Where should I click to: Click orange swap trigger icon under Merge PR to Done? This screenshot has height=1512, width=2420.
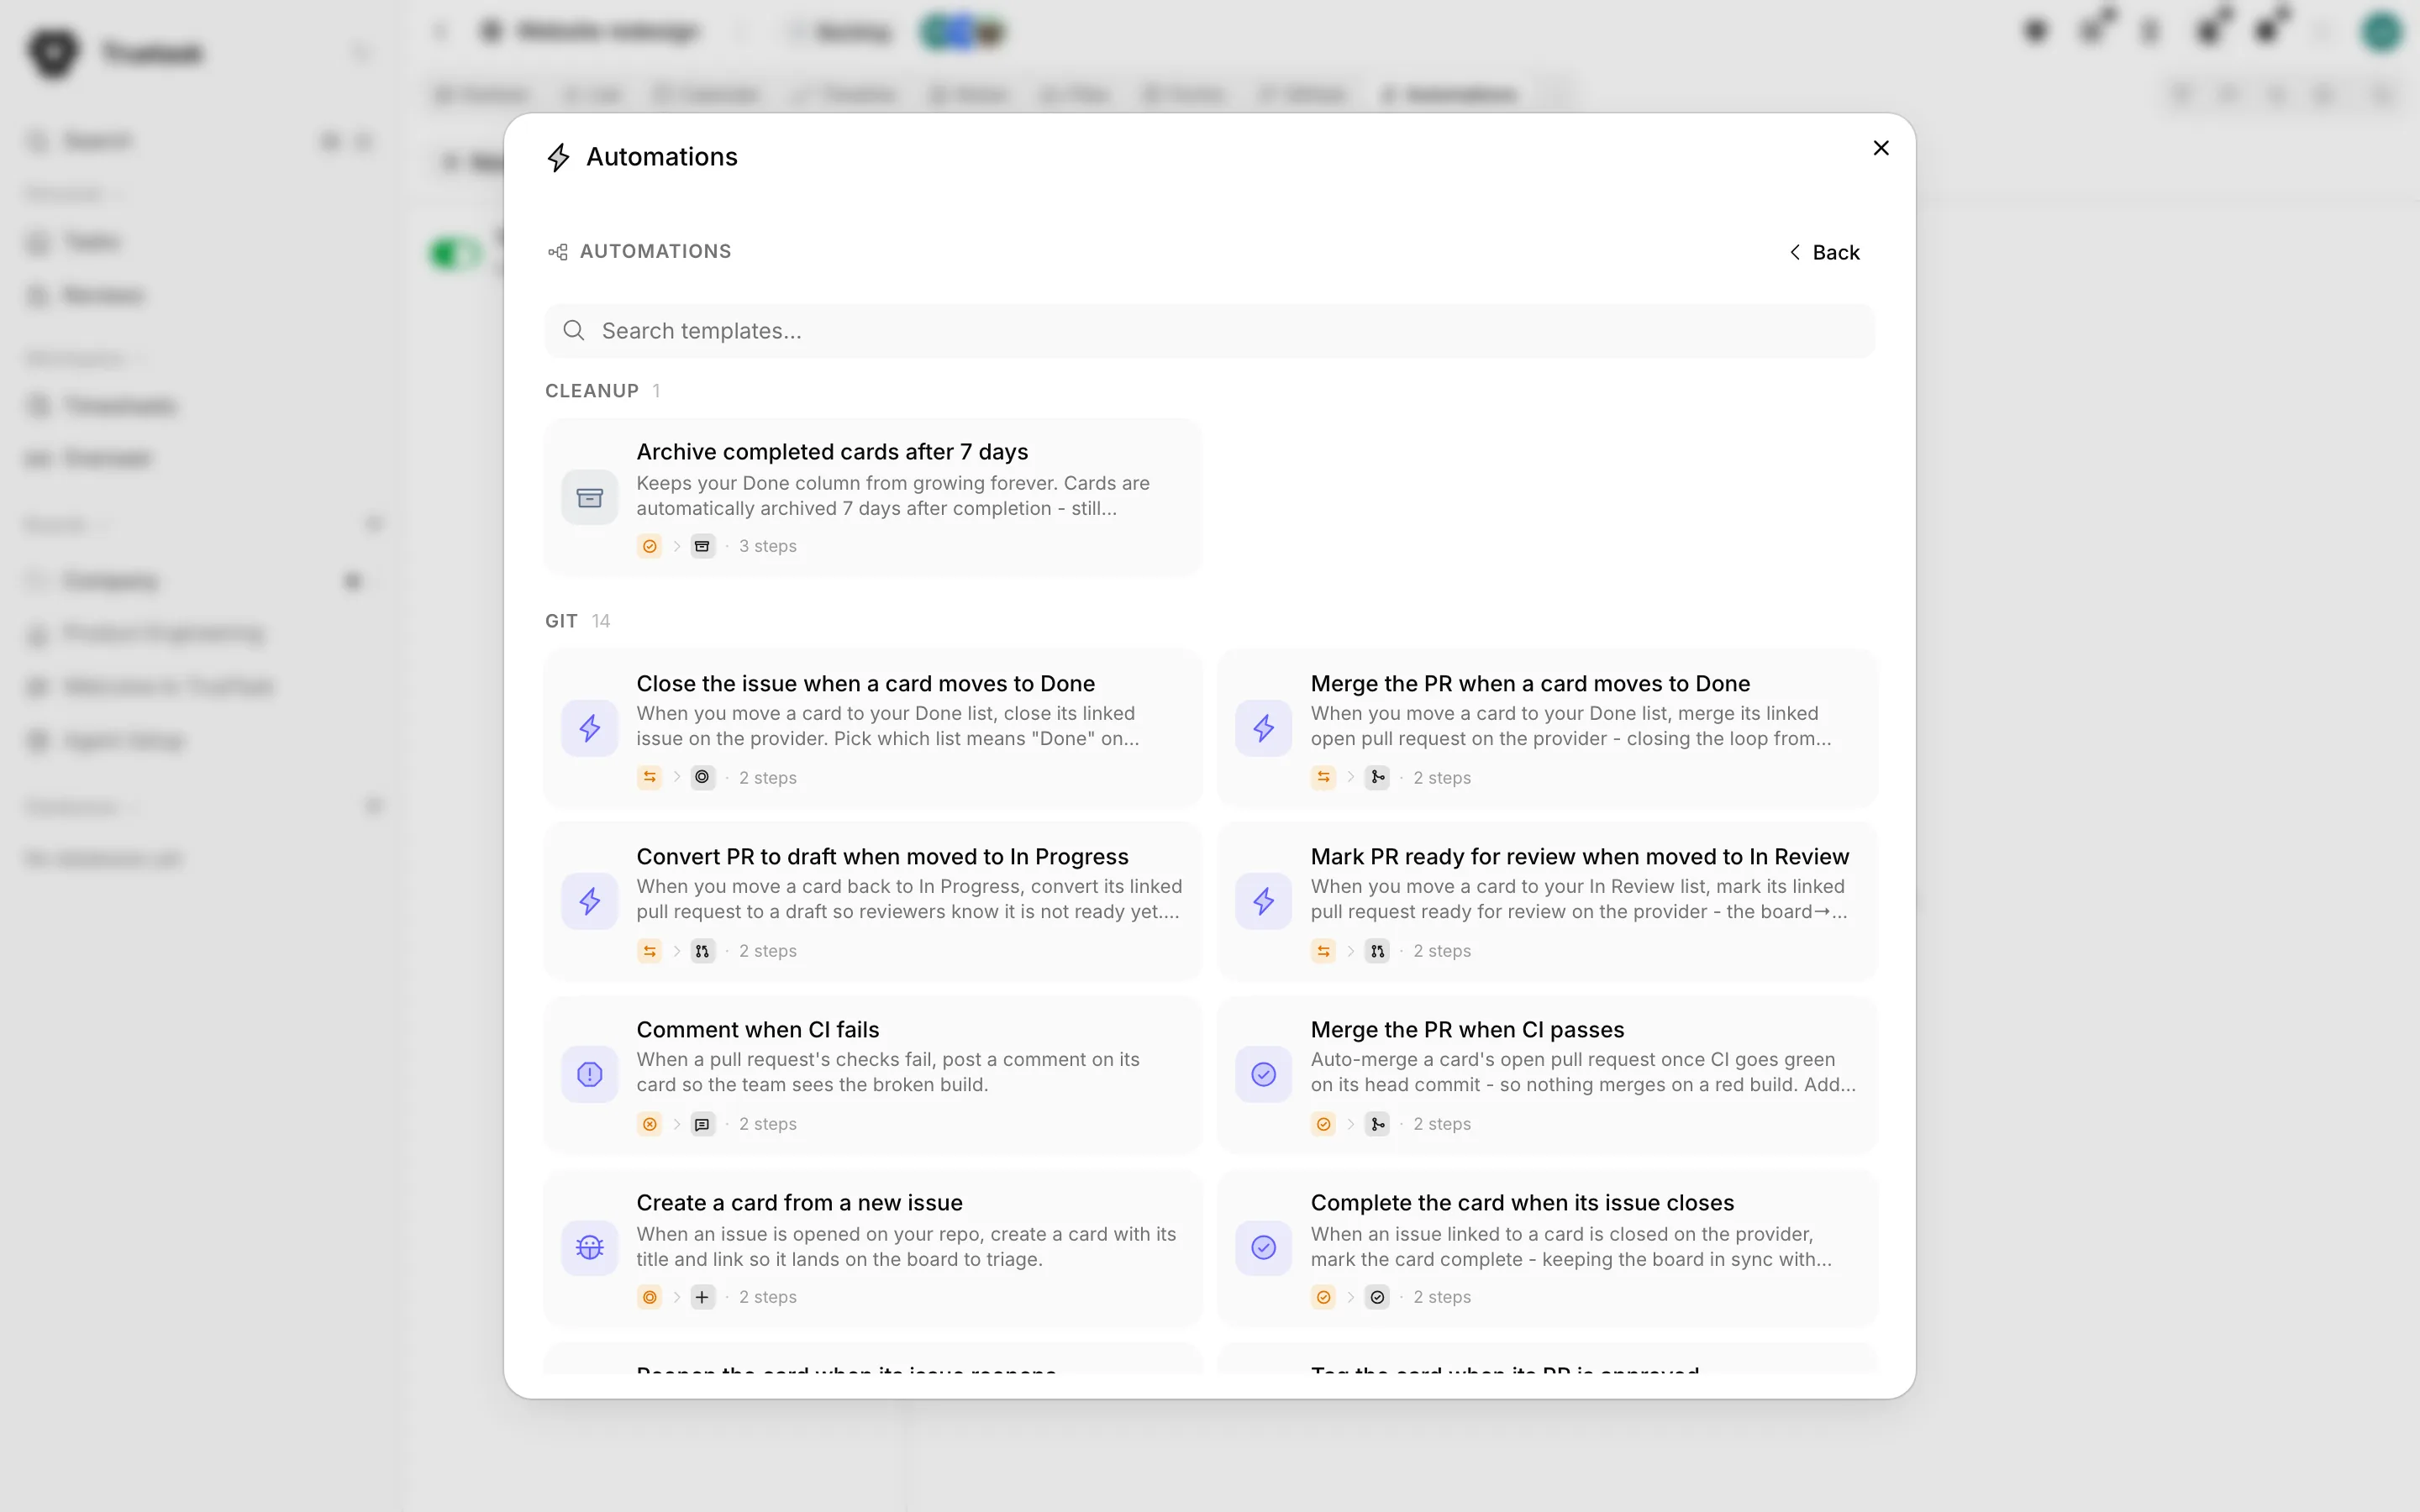coord(1323,777)
